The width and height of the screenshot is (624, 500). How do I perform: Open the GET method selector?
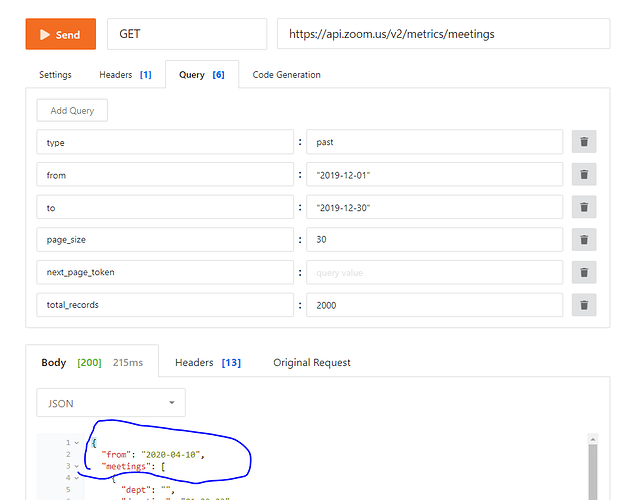pos(187,34)
